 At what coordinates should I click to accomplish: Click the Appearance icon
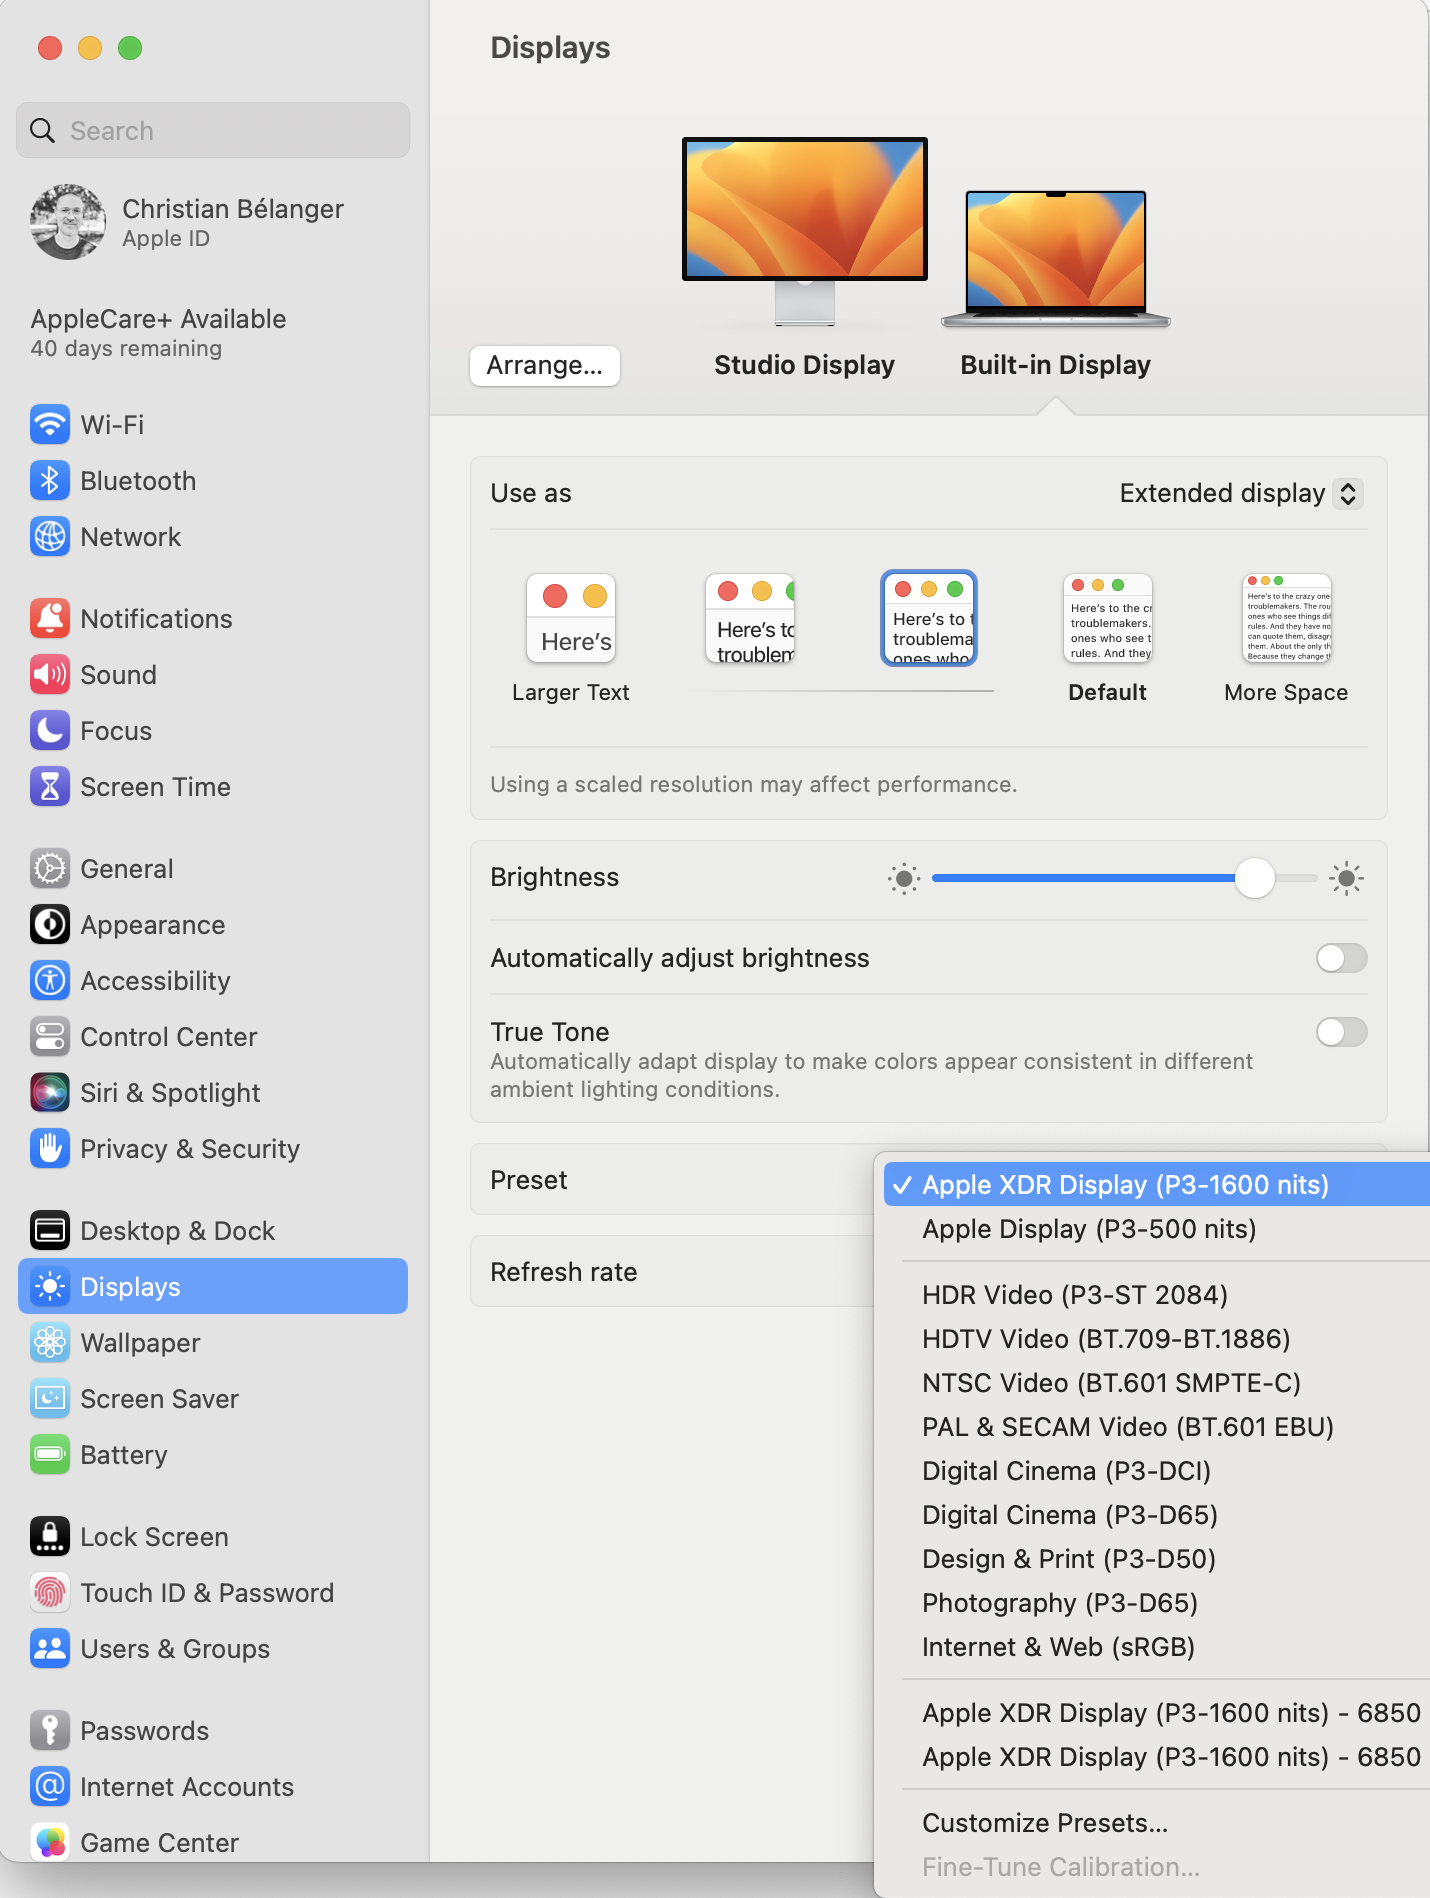[50, 924]
